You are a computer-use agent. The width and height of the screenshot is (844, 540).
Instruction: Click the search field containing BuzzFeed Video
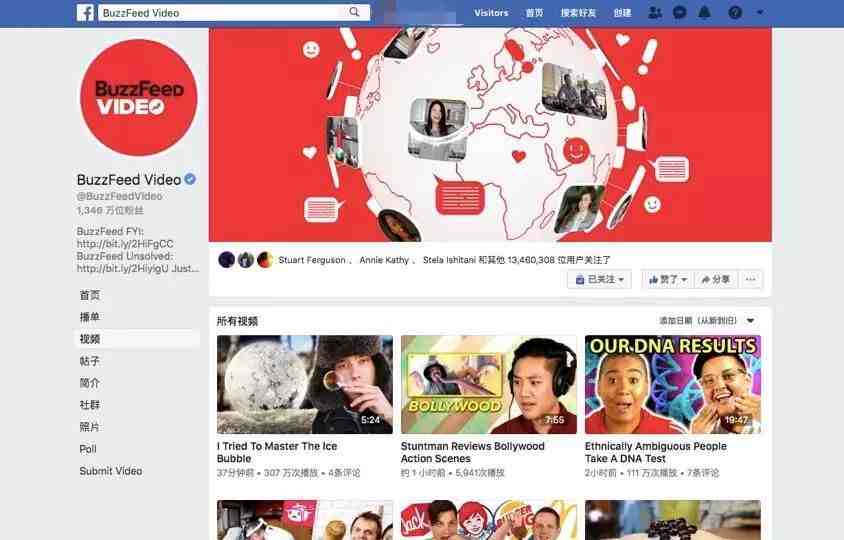point(234,12)
